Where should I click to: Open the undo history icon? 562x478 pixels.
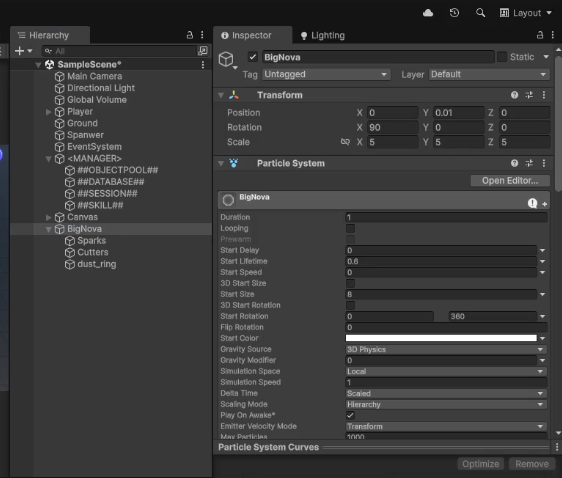pyautogui.click(x=454, y=13)
